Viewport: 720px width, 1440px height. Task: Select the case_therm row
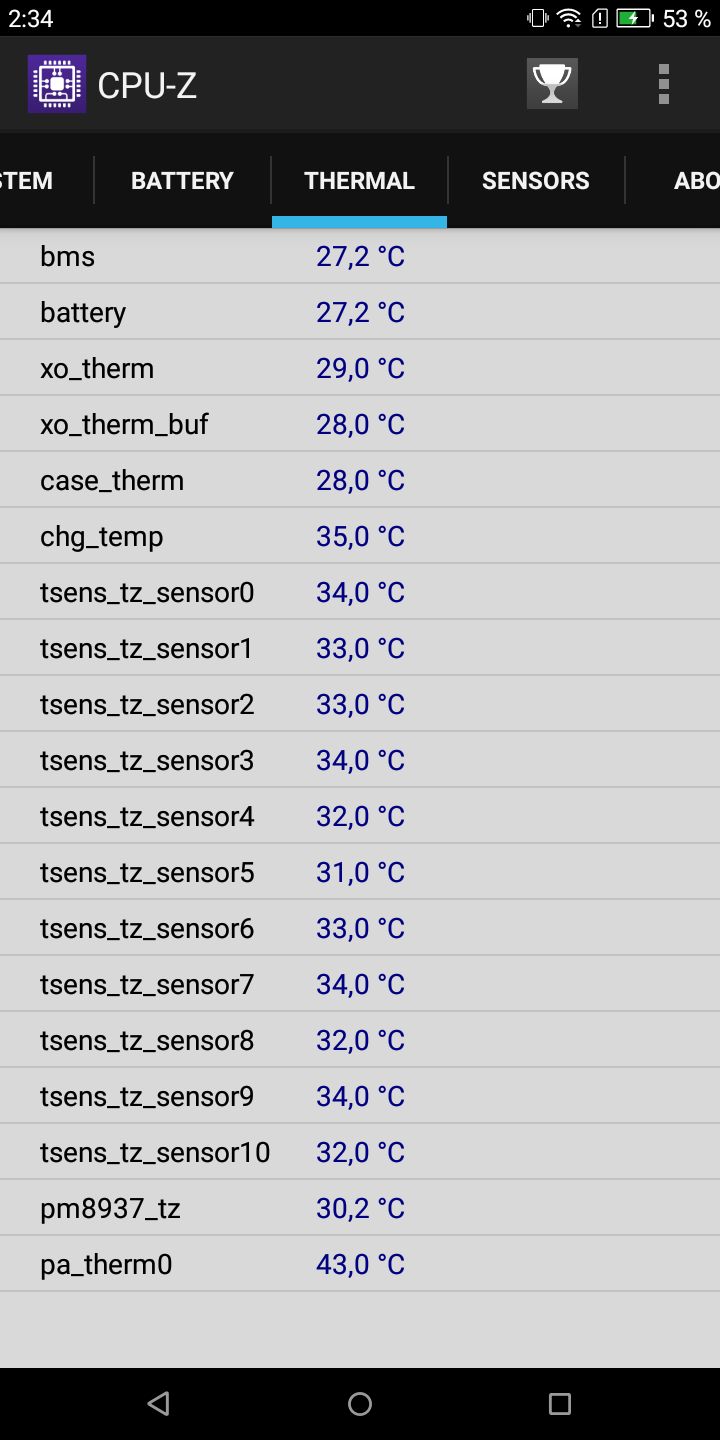click(360, 480)
